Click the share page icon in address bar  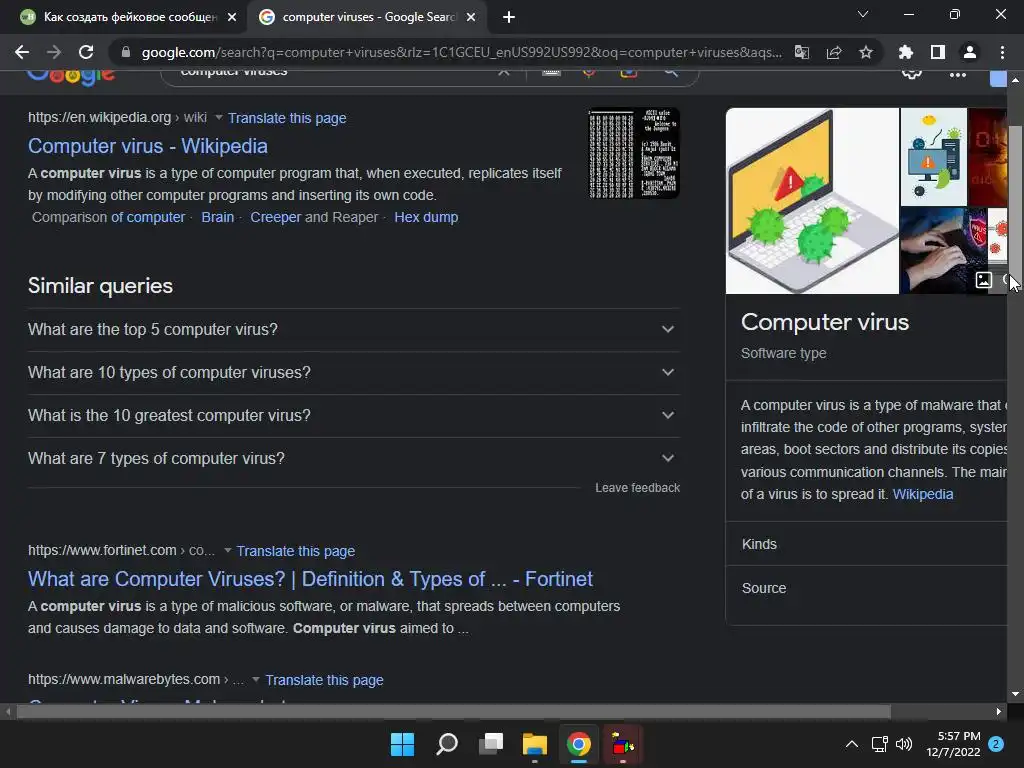834,52
